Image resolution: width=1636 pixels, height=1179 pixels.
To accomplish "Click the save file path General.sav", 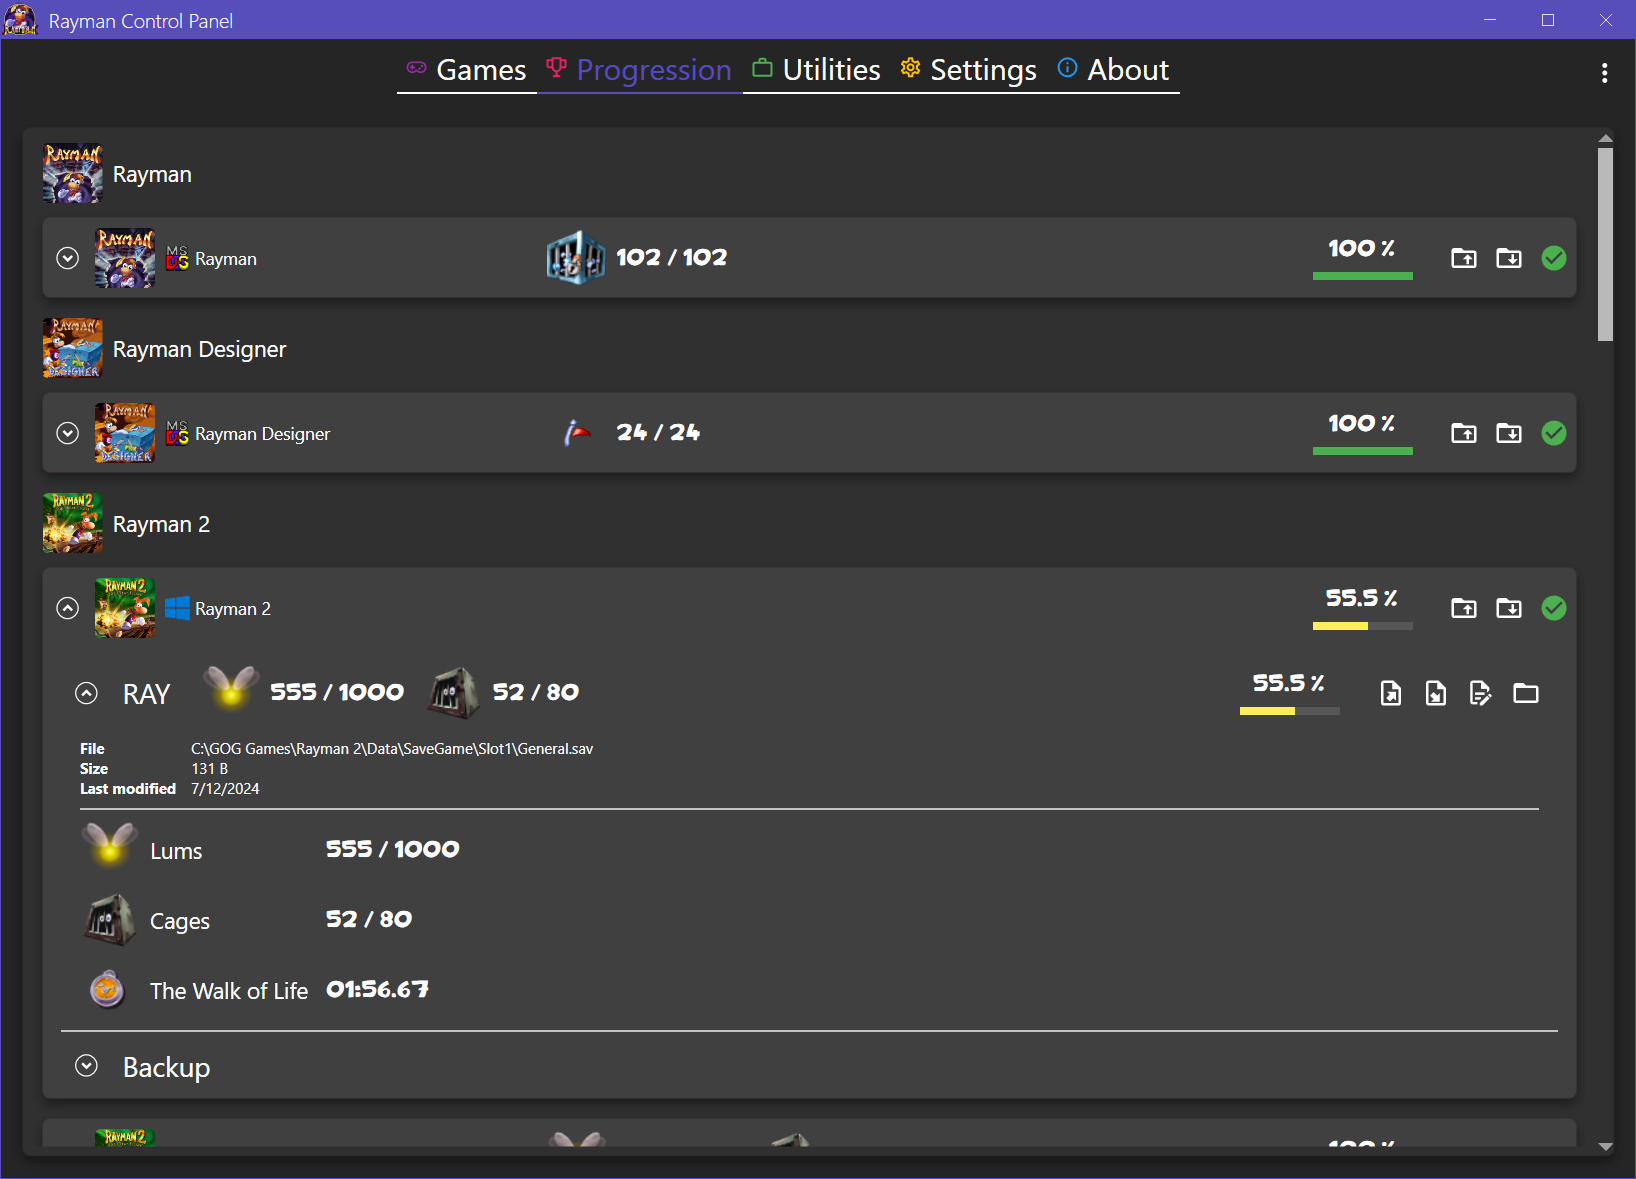I will coord(392,749).
